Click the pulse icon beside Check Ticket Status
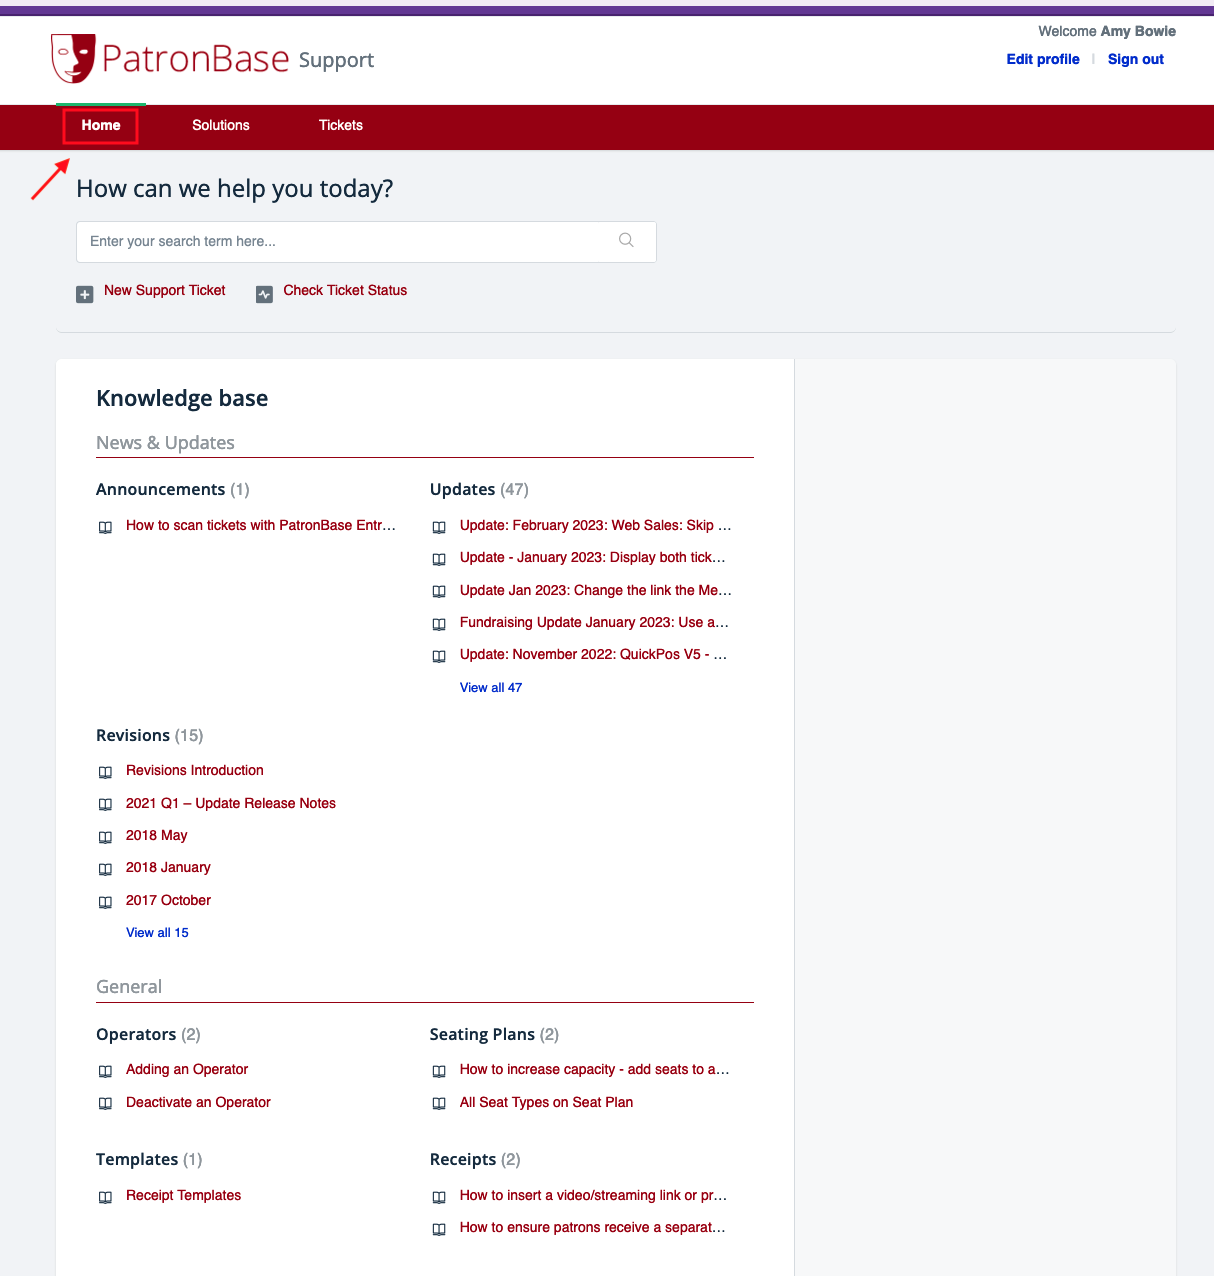The width and height of the screenshot is (1214, 1276). point(264,294)
